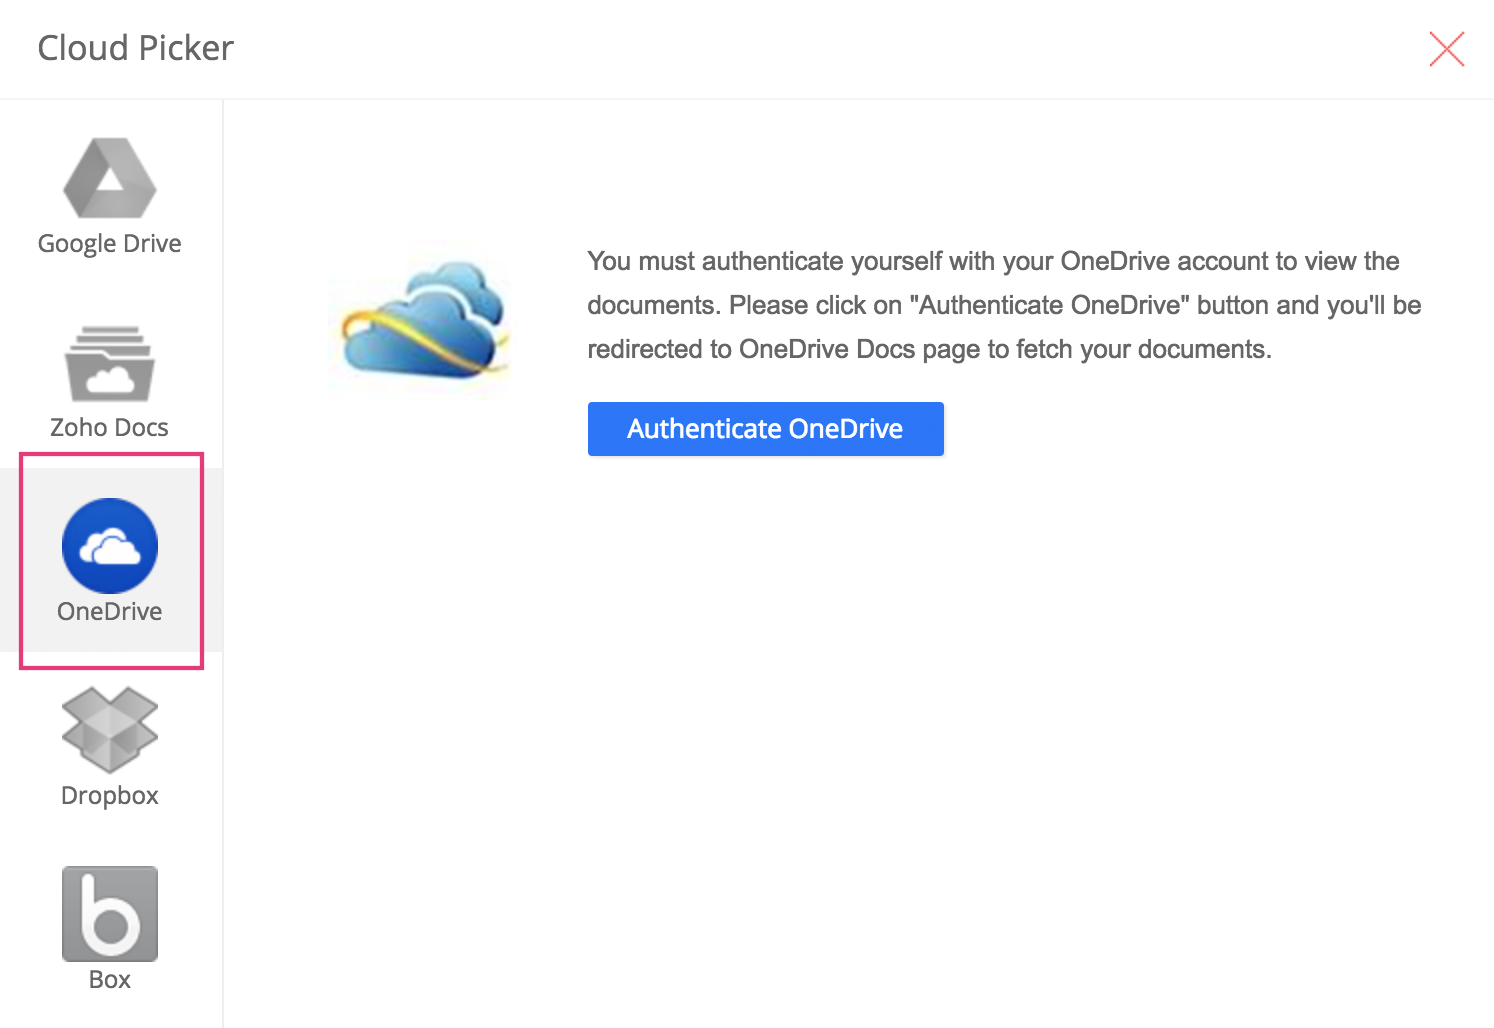This screenshot has width=1494, height=1028.
Task: Select the Zoho Docs text label
Action: [110, 428]
